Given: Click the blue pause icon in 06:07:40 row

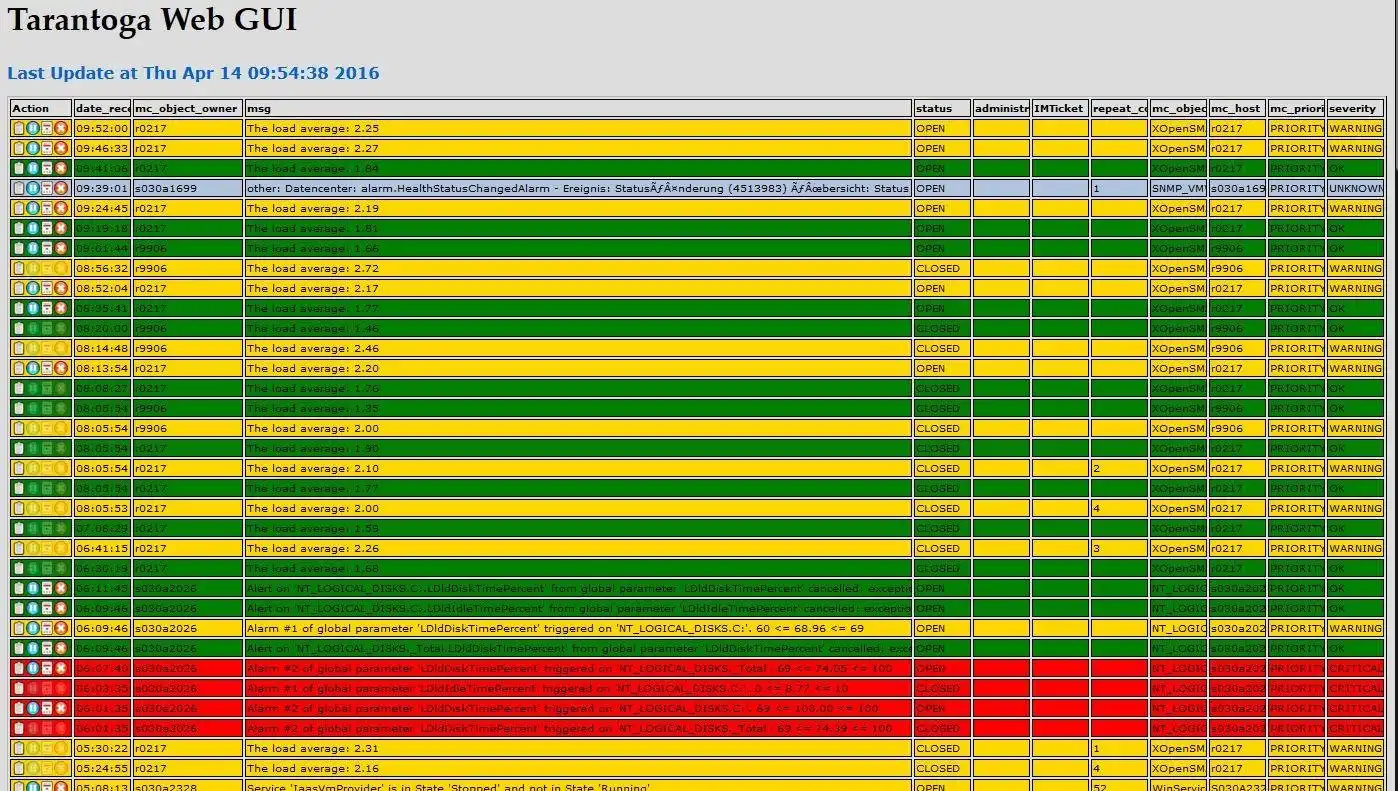Looking at the screenshot, I should coord(33,668).
